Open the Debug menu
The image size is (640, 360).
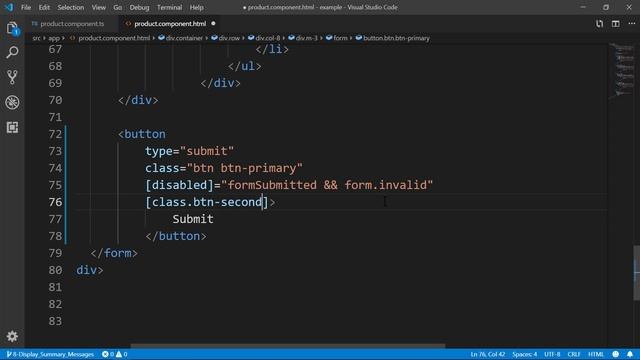tap(139, 7)
